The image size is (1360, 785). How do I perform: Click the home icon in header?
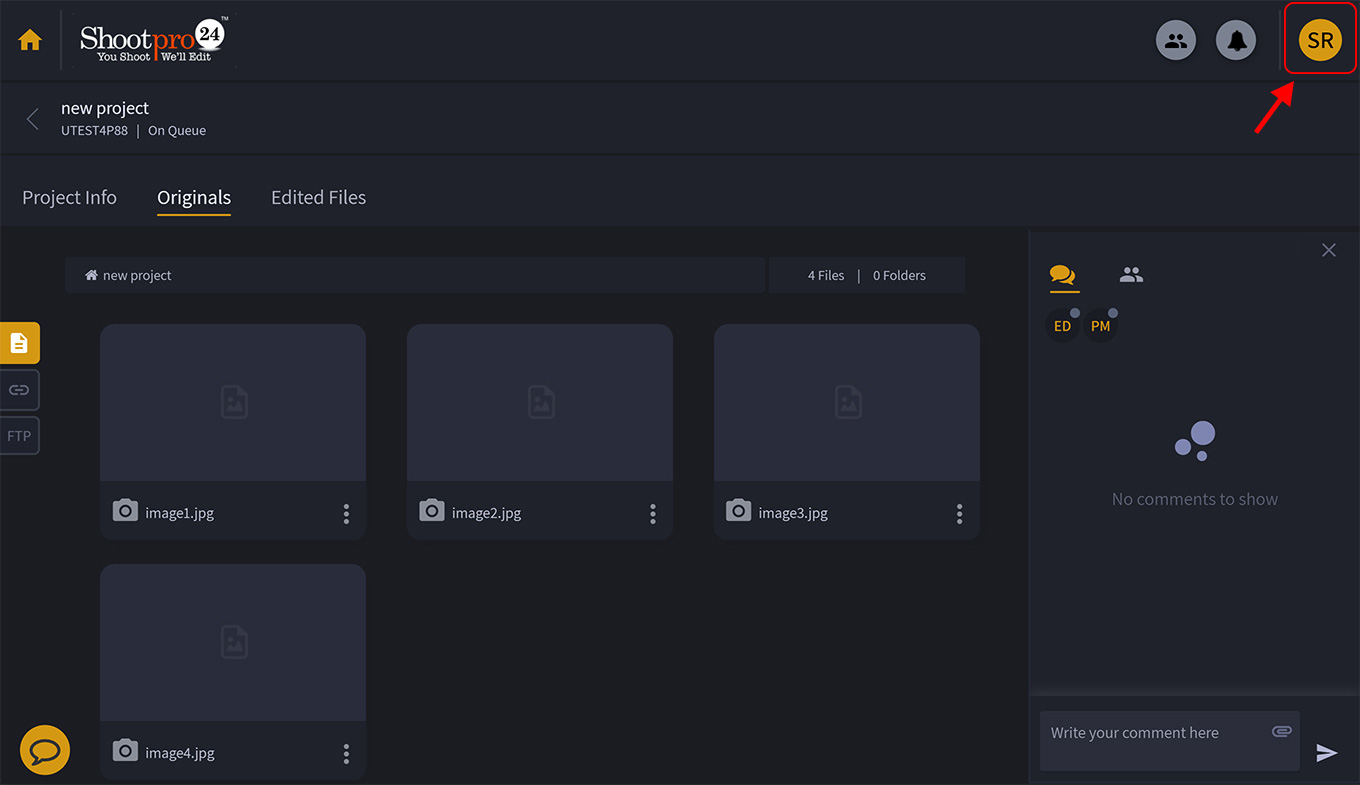pyautogui.click(x=30, y=40)
